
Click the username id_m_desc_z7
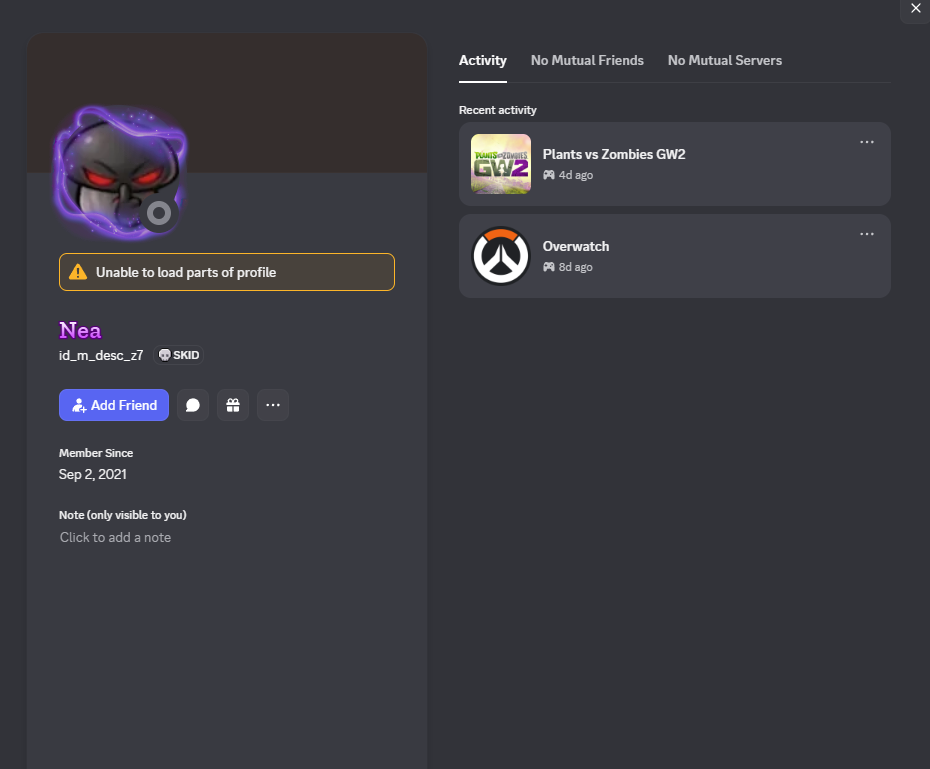[101, 355]
